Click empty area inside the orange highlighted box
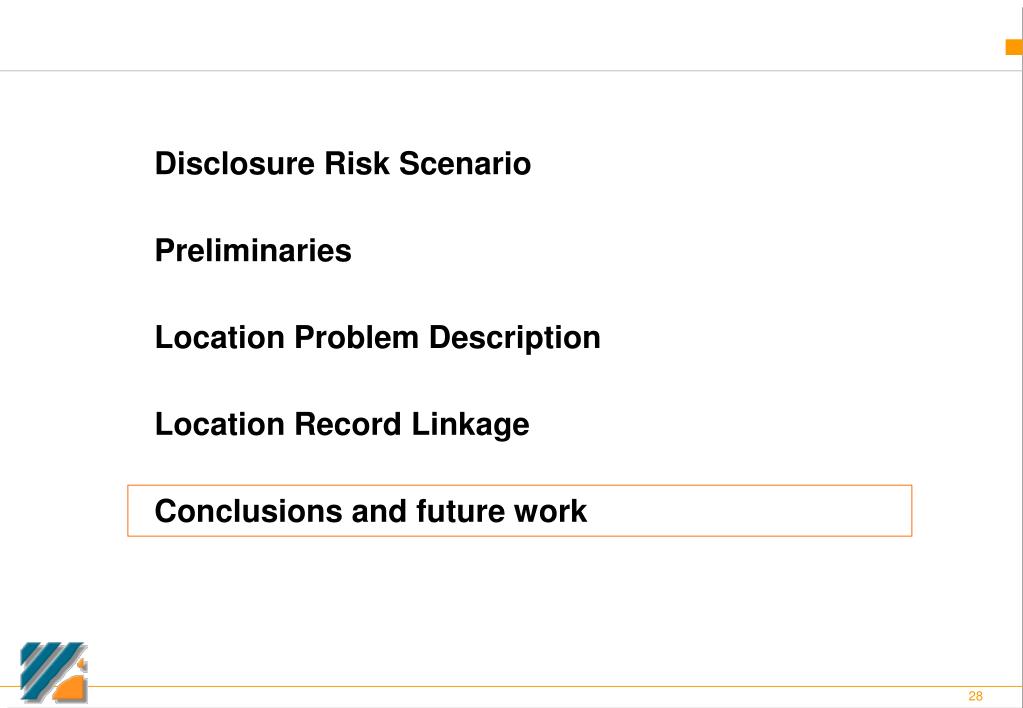This screenshot has height=708, width=1023. click(x=750, y=511)
